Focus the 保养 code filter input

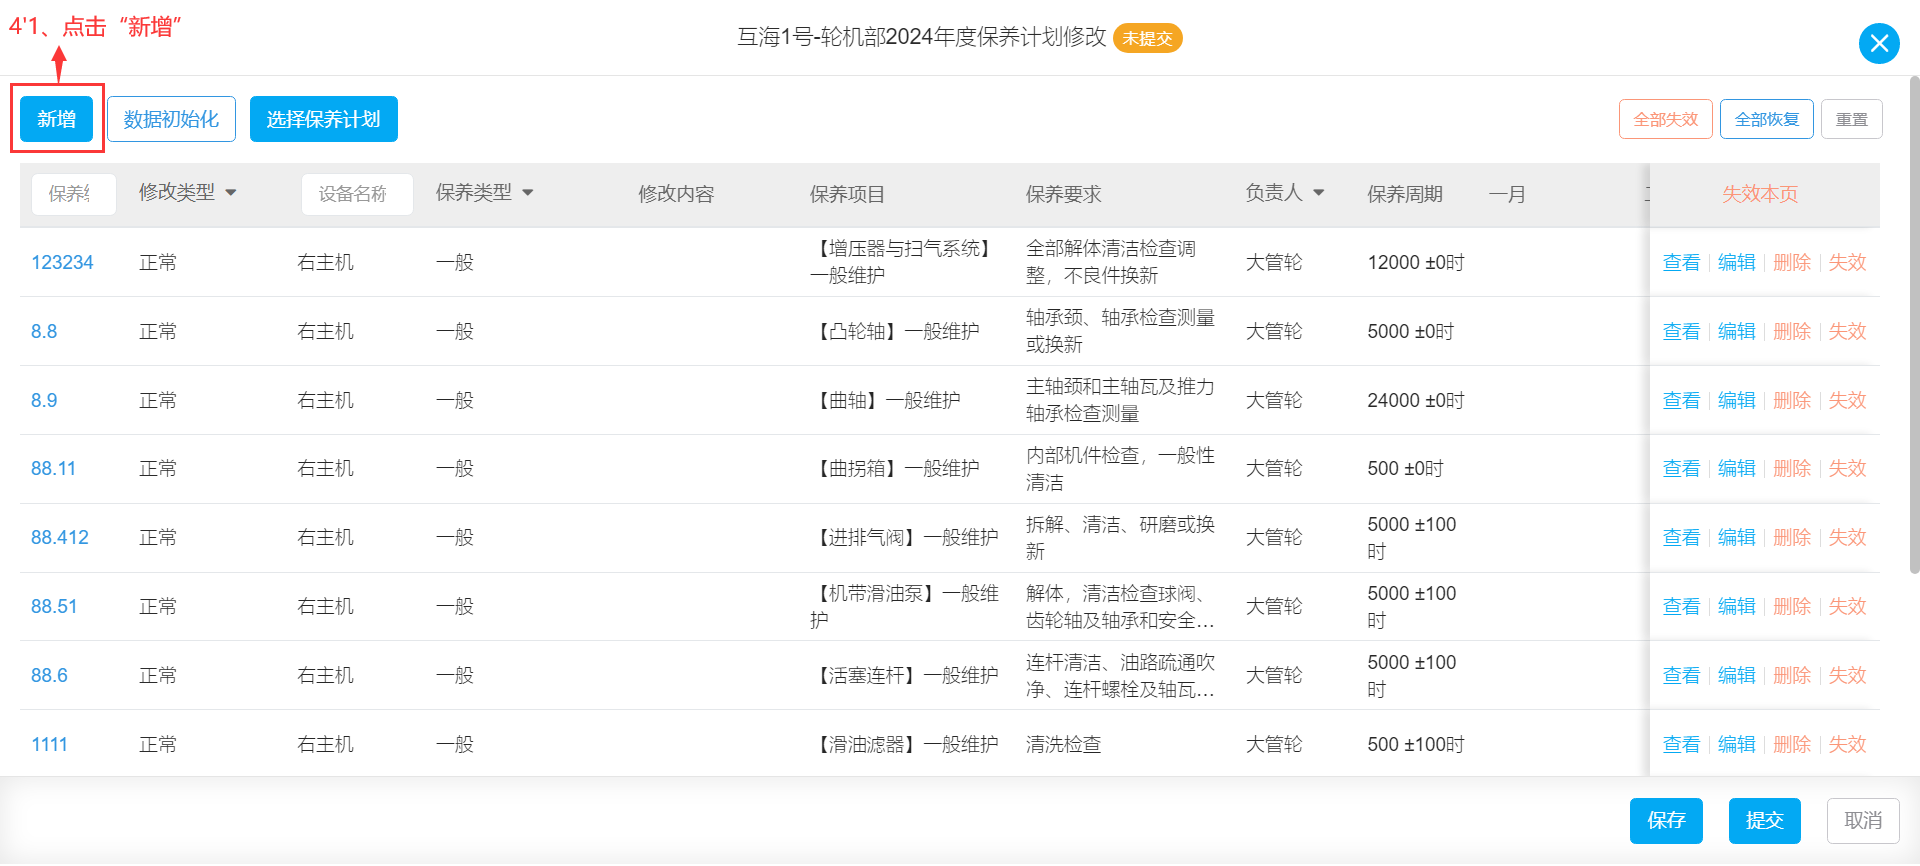74,194
